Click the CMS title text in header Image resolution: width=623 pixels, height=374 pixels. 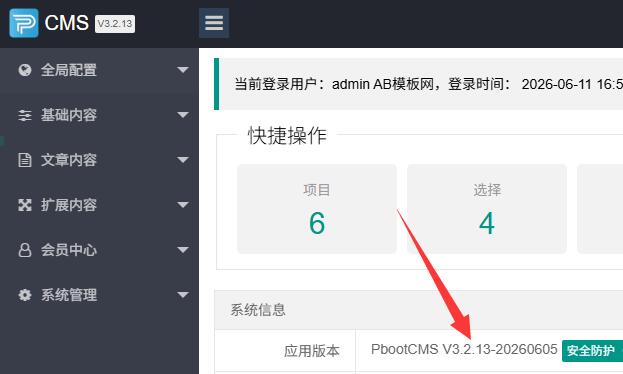[66, 23]
